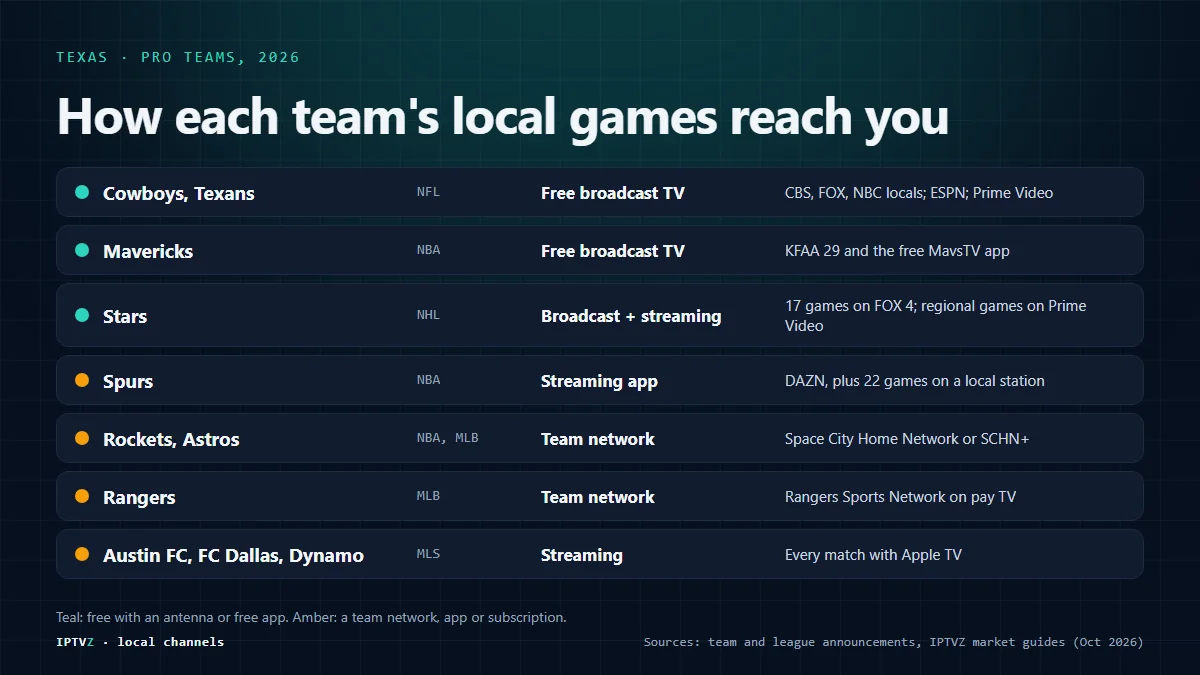
Task: Click the "NBA" label in Spurs row
Action: pos(428,380)
